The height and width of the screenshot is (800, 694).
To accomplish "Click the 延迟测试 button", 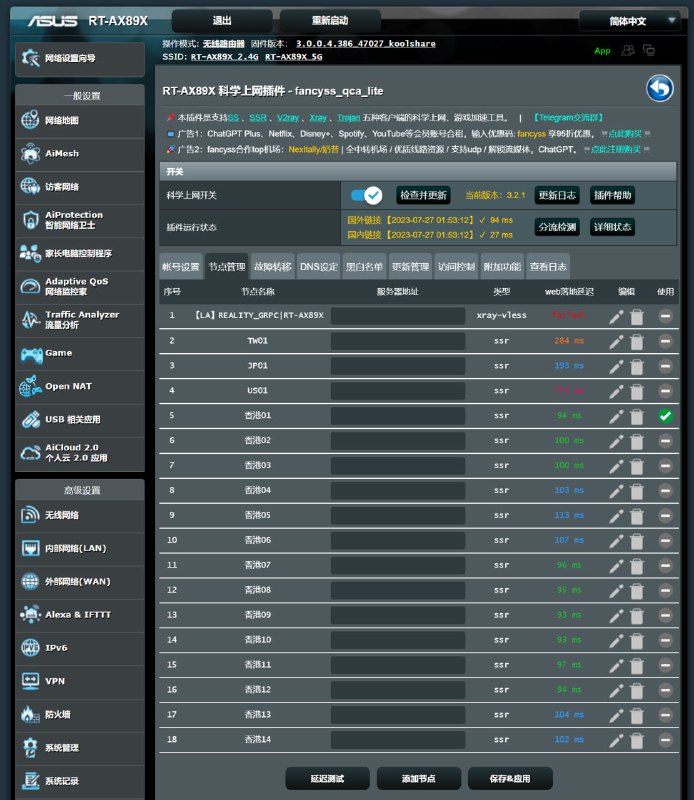I will pyautogui.click(x=327, y=779).
